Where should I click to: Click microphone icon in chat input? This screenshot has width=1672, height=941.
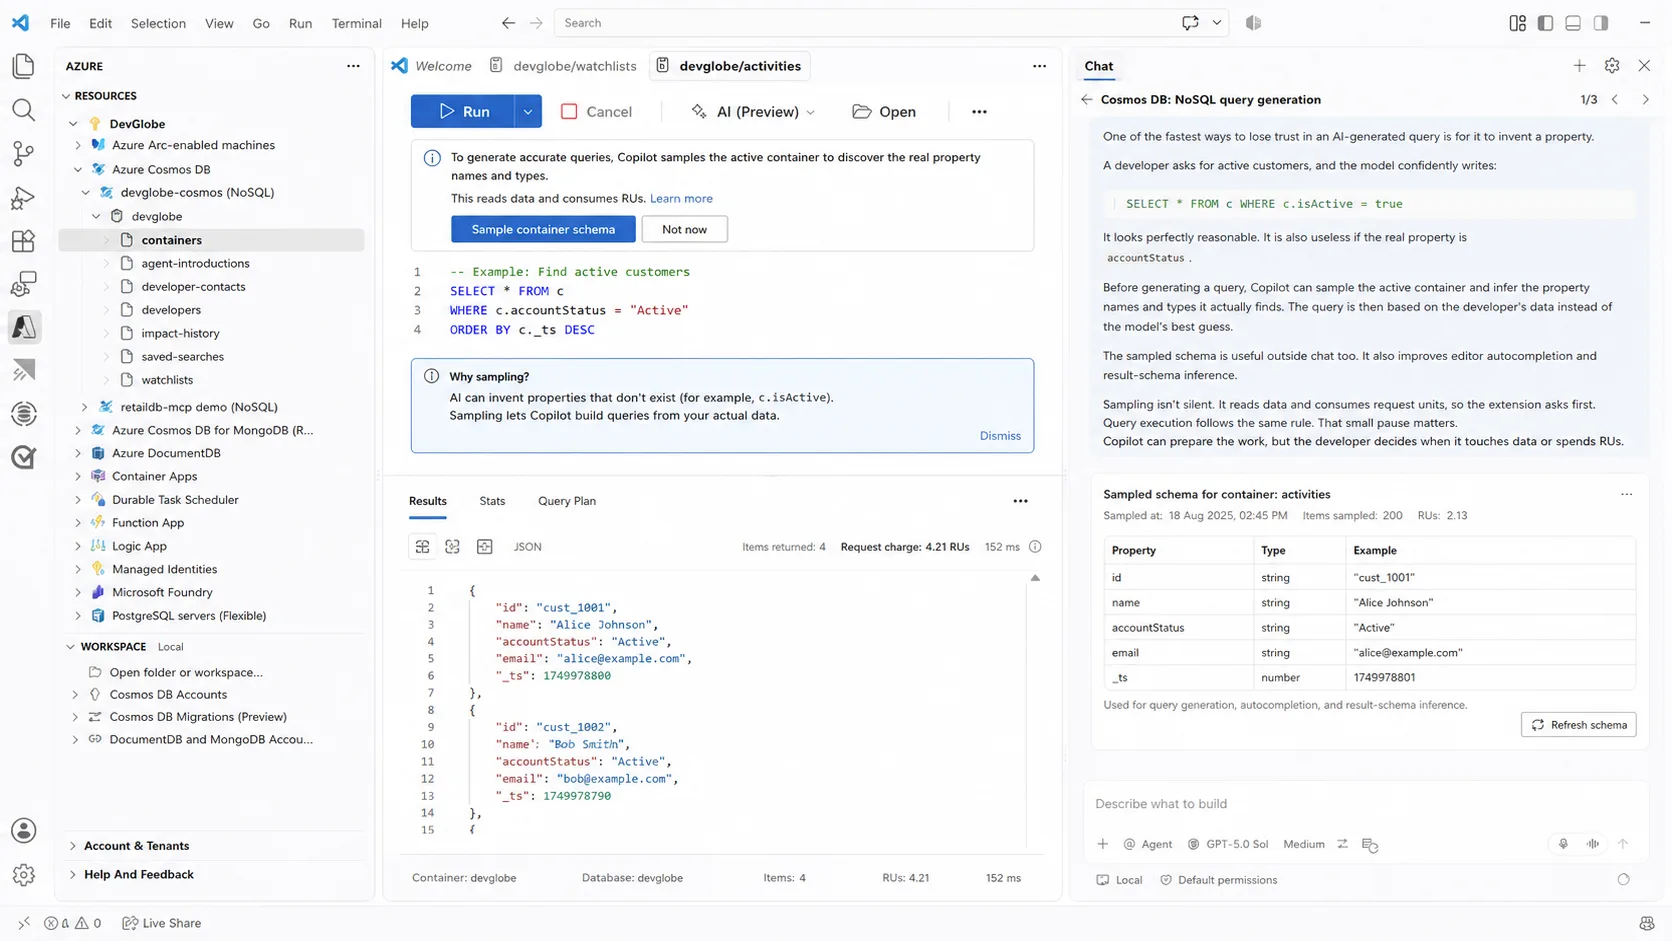click(1563, 844)
